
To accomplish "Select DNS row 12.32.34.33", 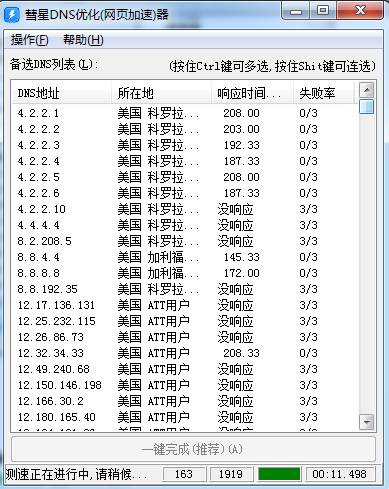I will click(185, 353).
